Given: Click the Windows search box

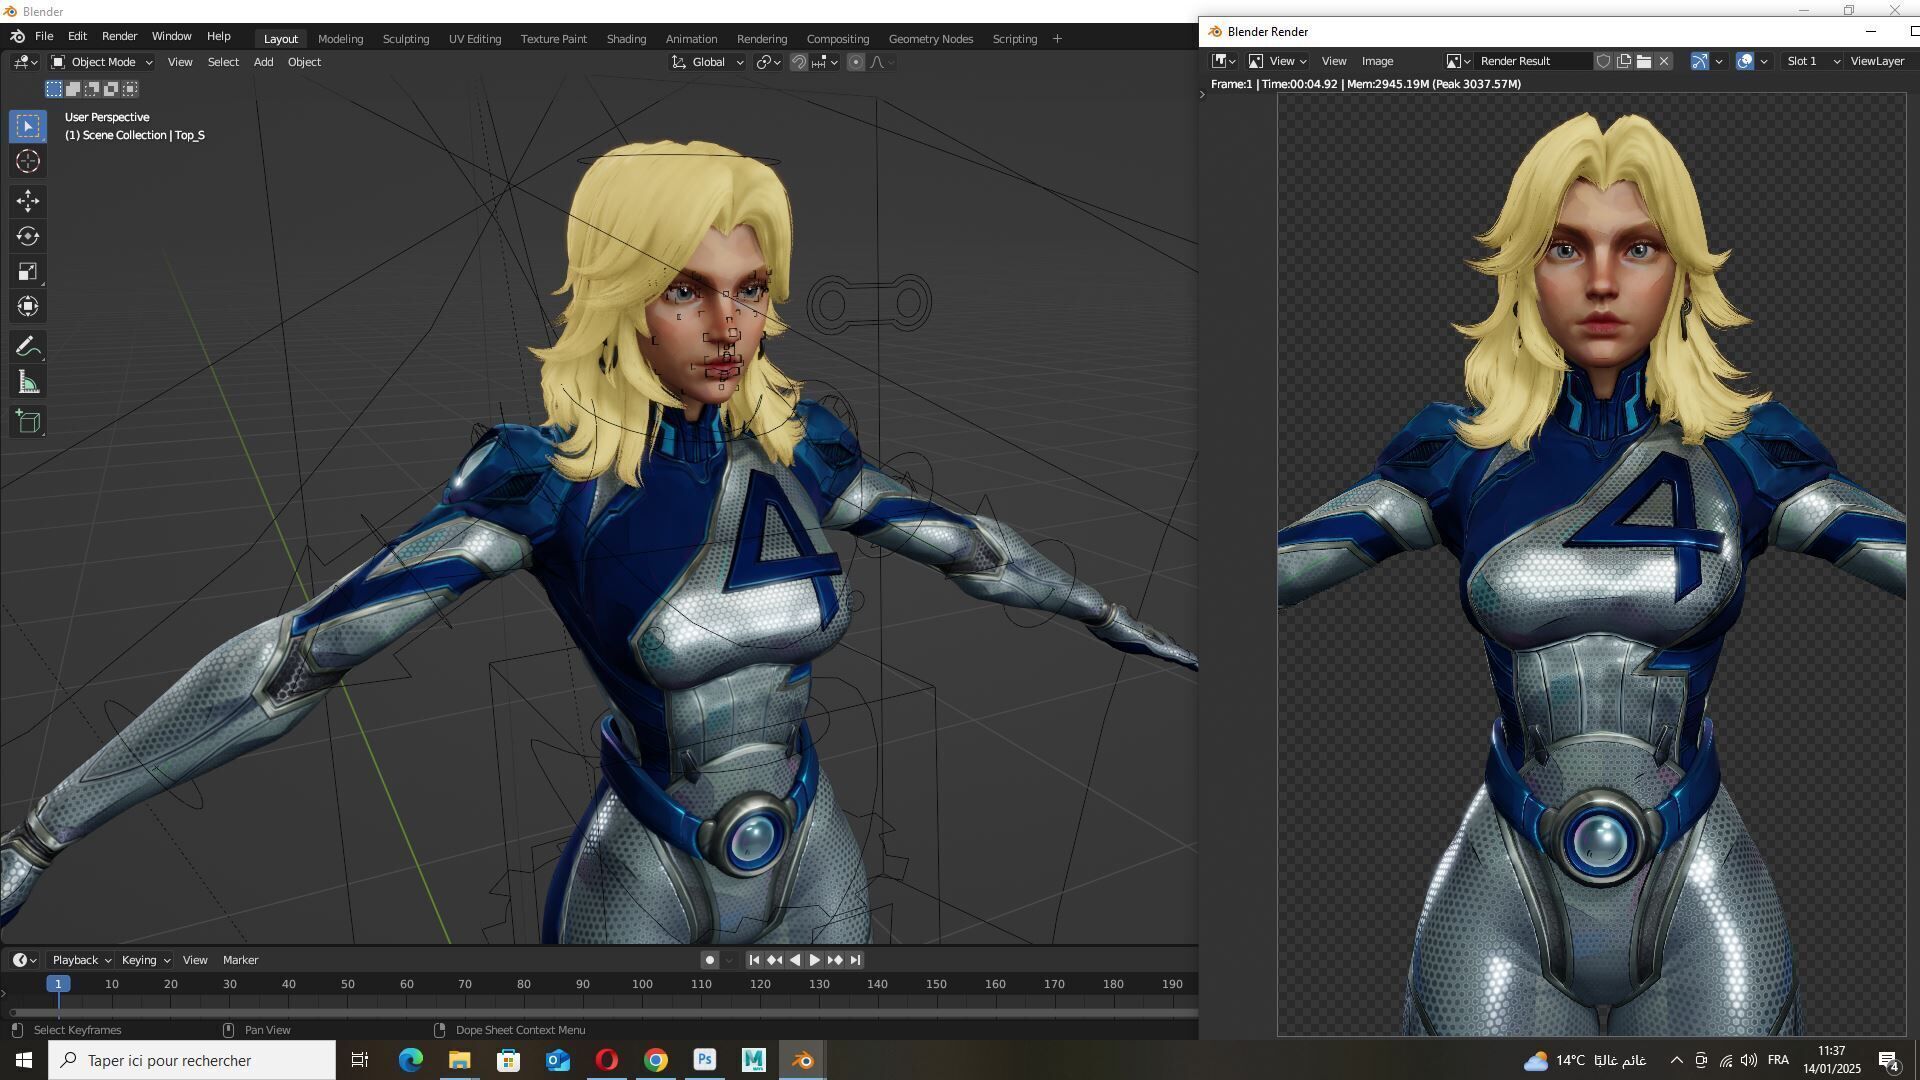Looking at the screenshot, I should (x=192, y=1061).
